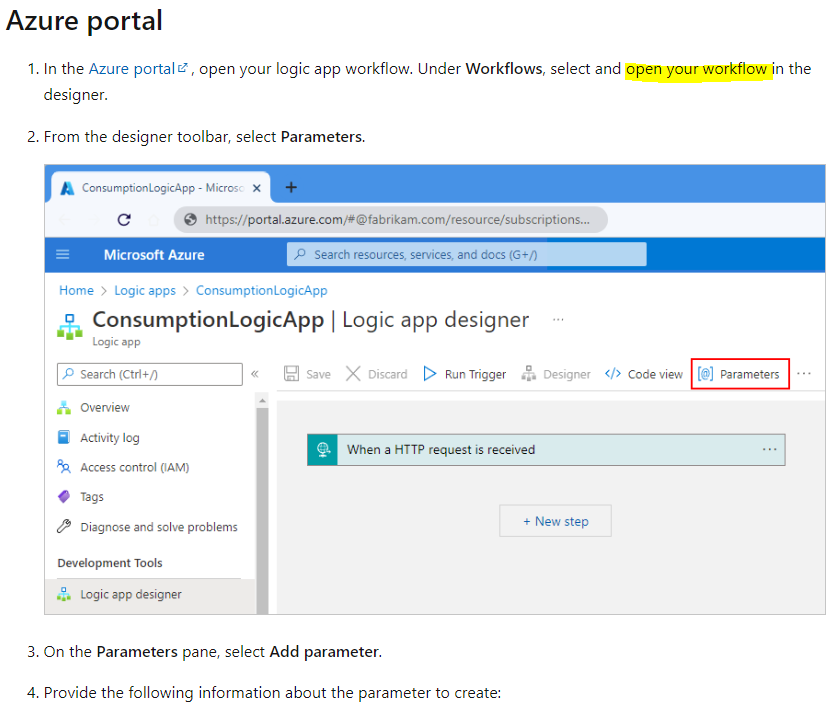Click the Save floppy disk icon

[x=292, y=374]
